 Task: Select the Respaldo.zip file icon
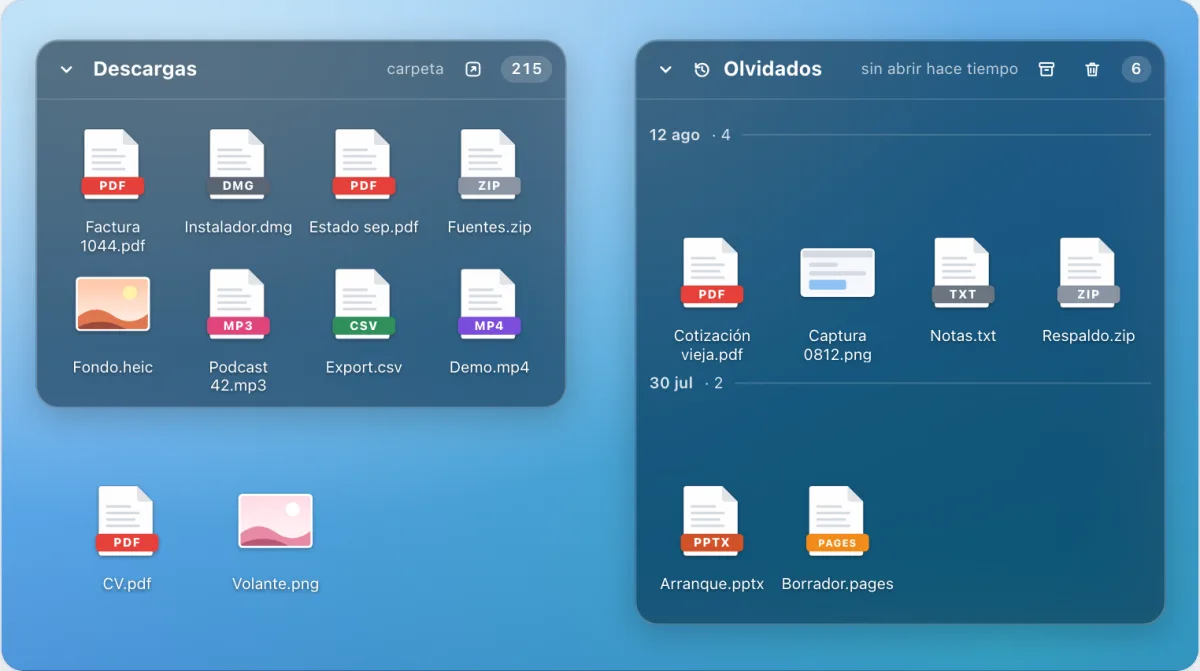click(x=1088, y=274)
